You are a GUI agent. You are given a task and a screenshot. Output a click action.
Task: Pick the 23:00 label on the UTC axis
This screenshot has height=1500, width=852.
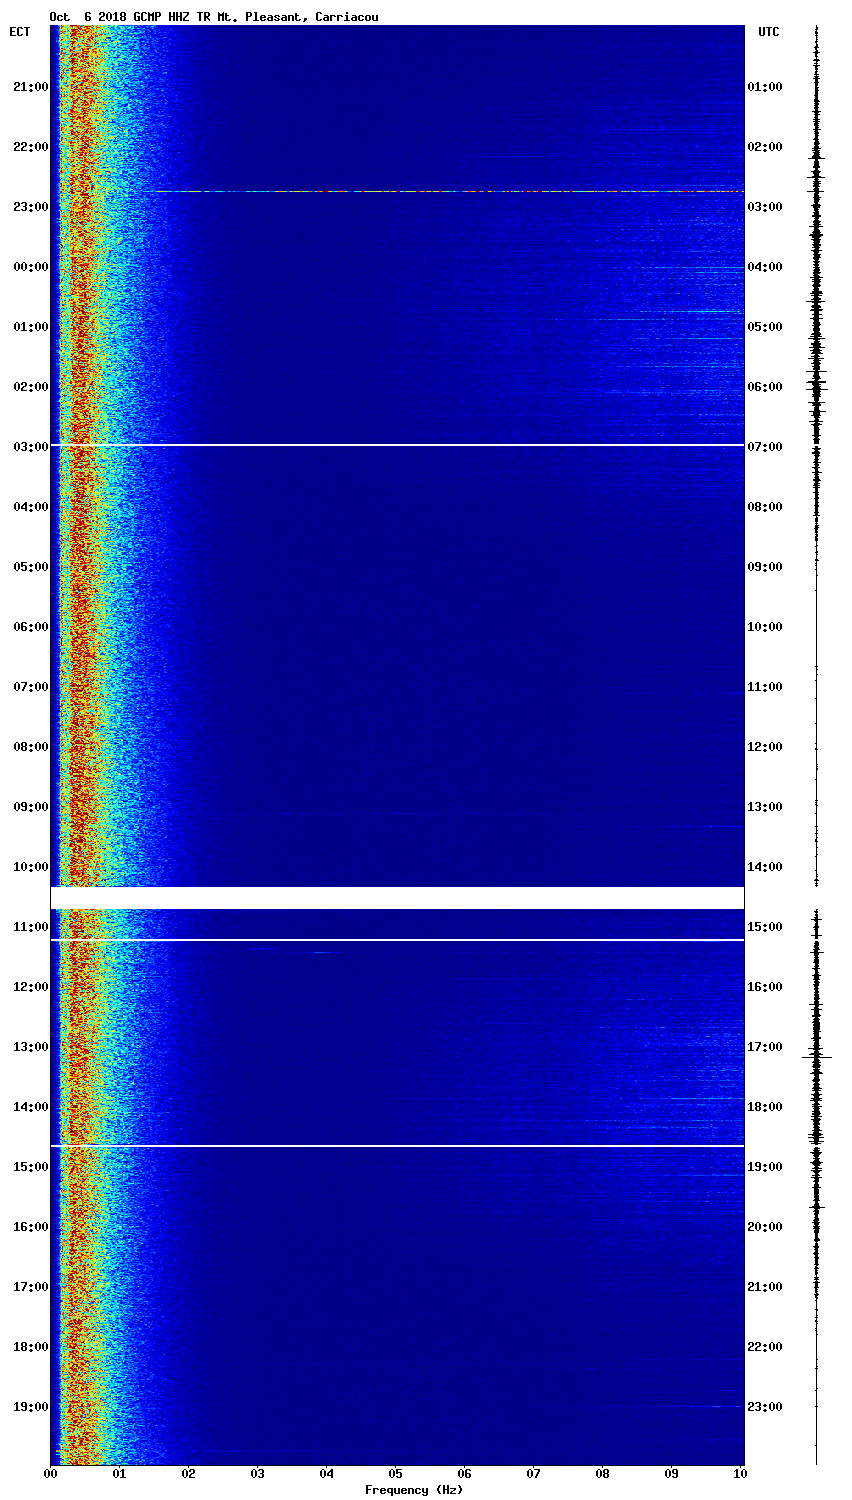[765, 1407]
